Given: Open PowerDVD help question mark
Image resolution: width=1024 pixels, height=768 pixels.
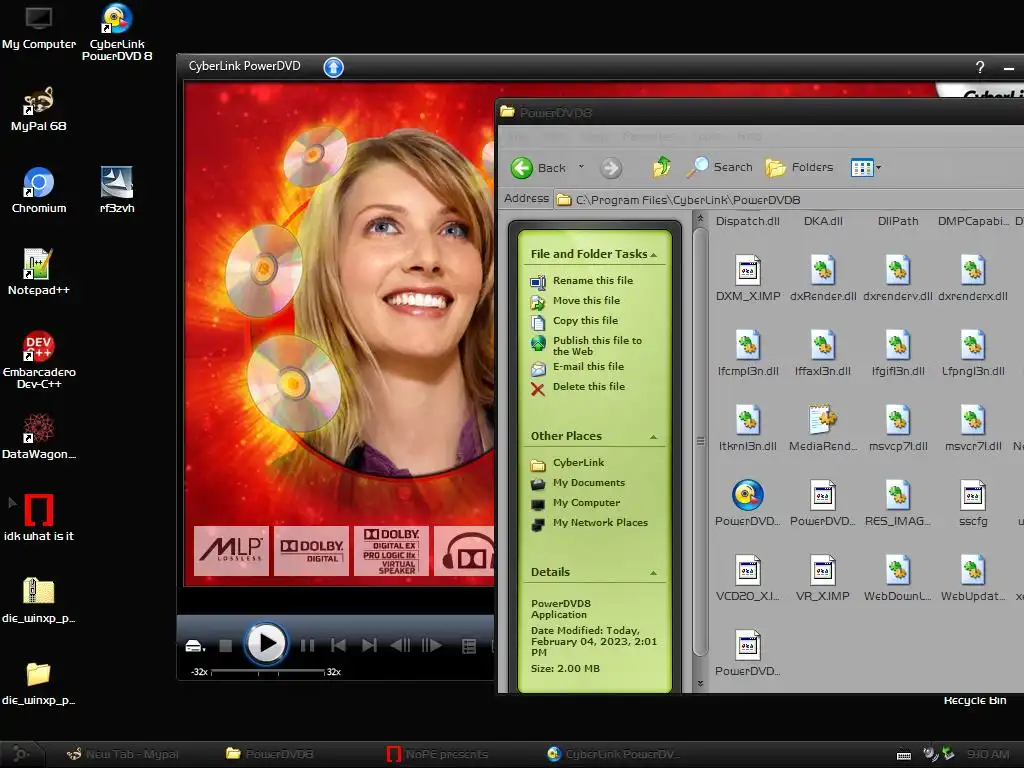Looking at the screenshot, I should point(980,67).
